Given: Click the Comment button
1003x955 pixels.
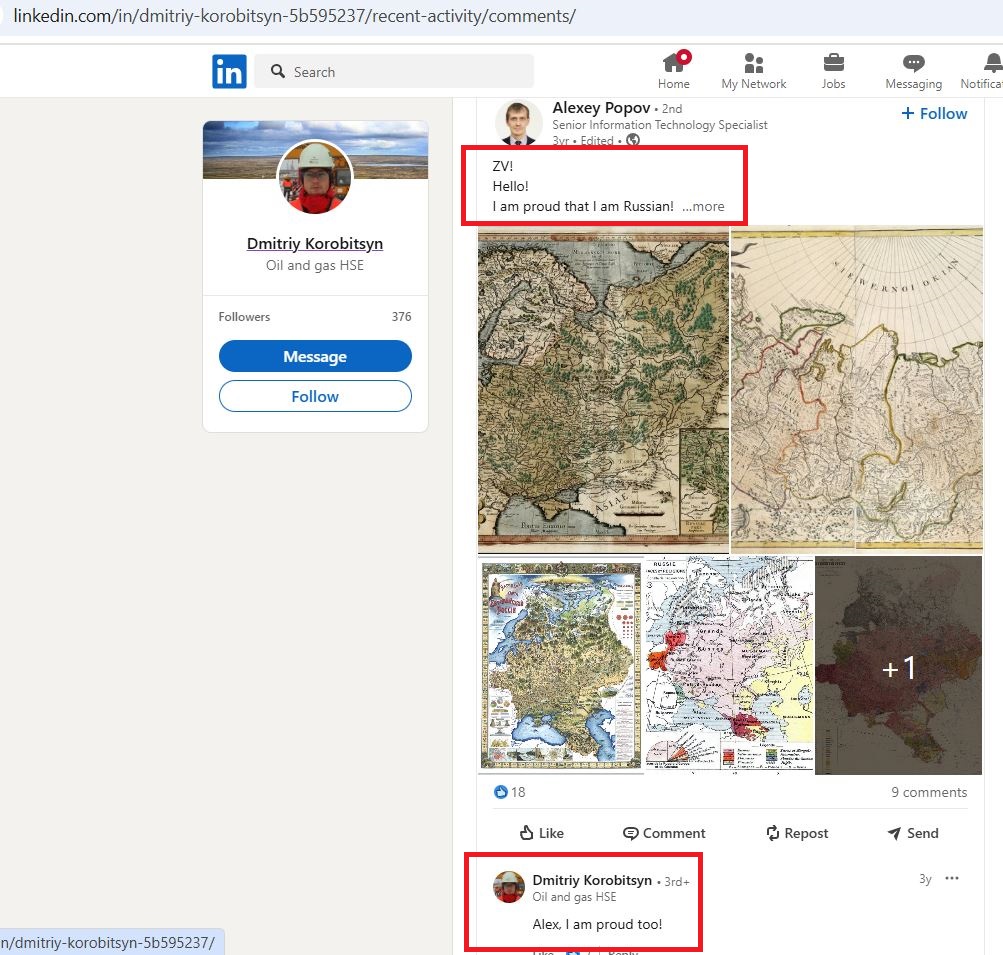Looking at the screenshot, I should pos(664,833).
